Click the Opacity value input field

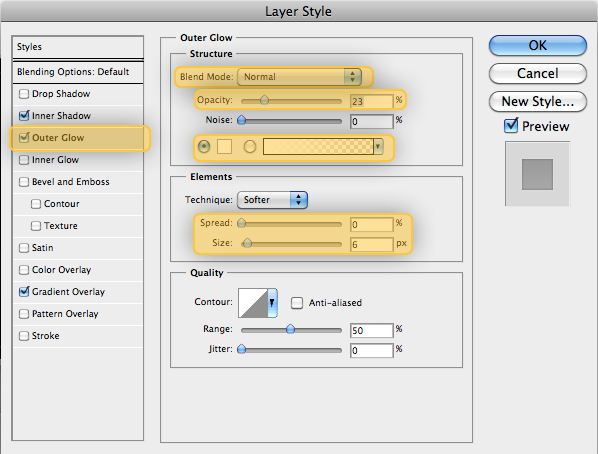tap(371, 101)
